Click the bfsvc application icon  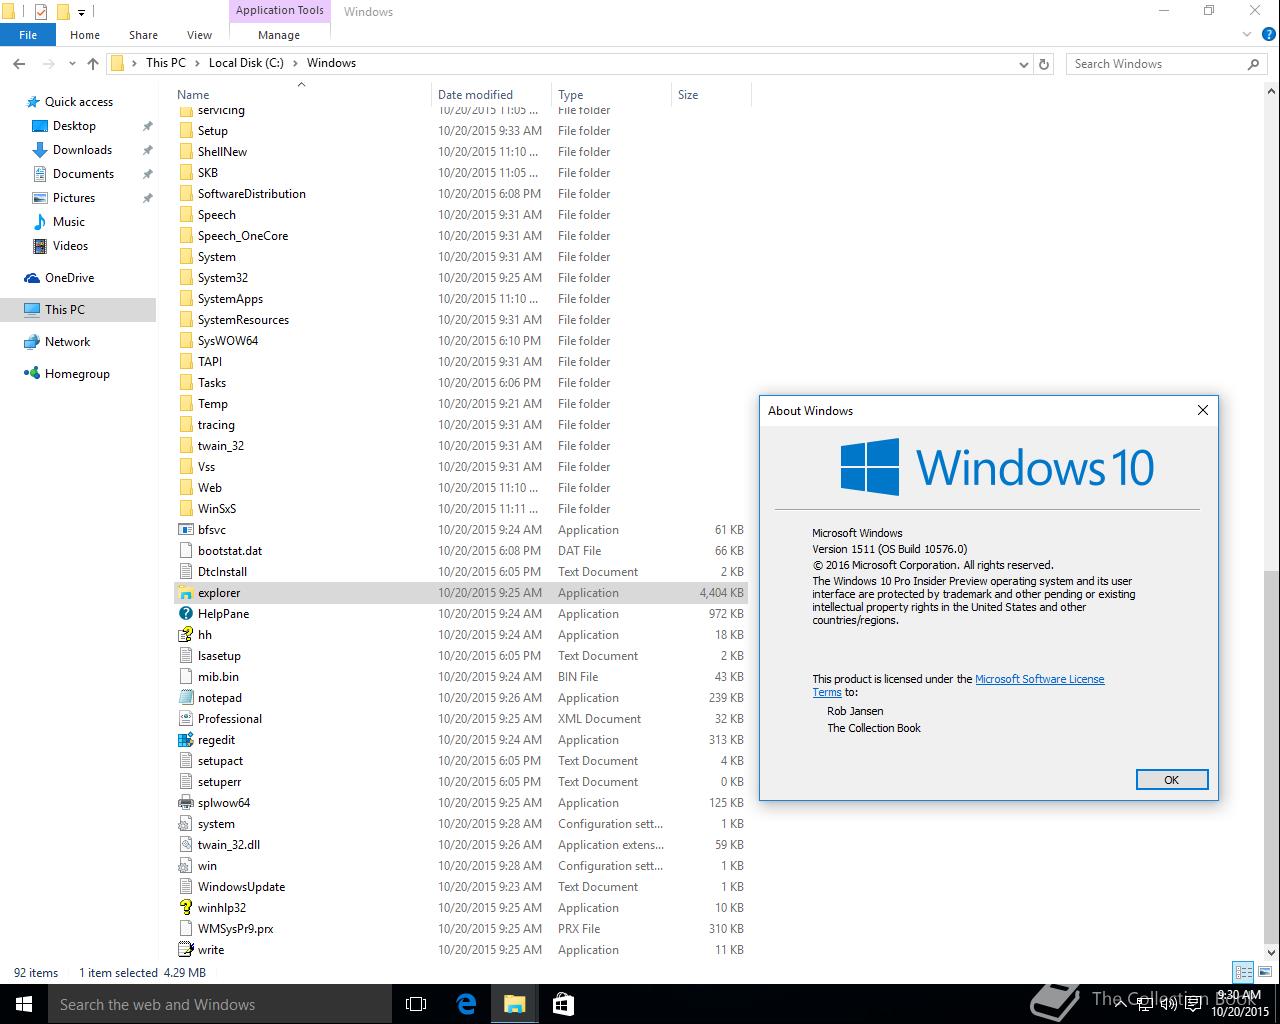point(185,530)
